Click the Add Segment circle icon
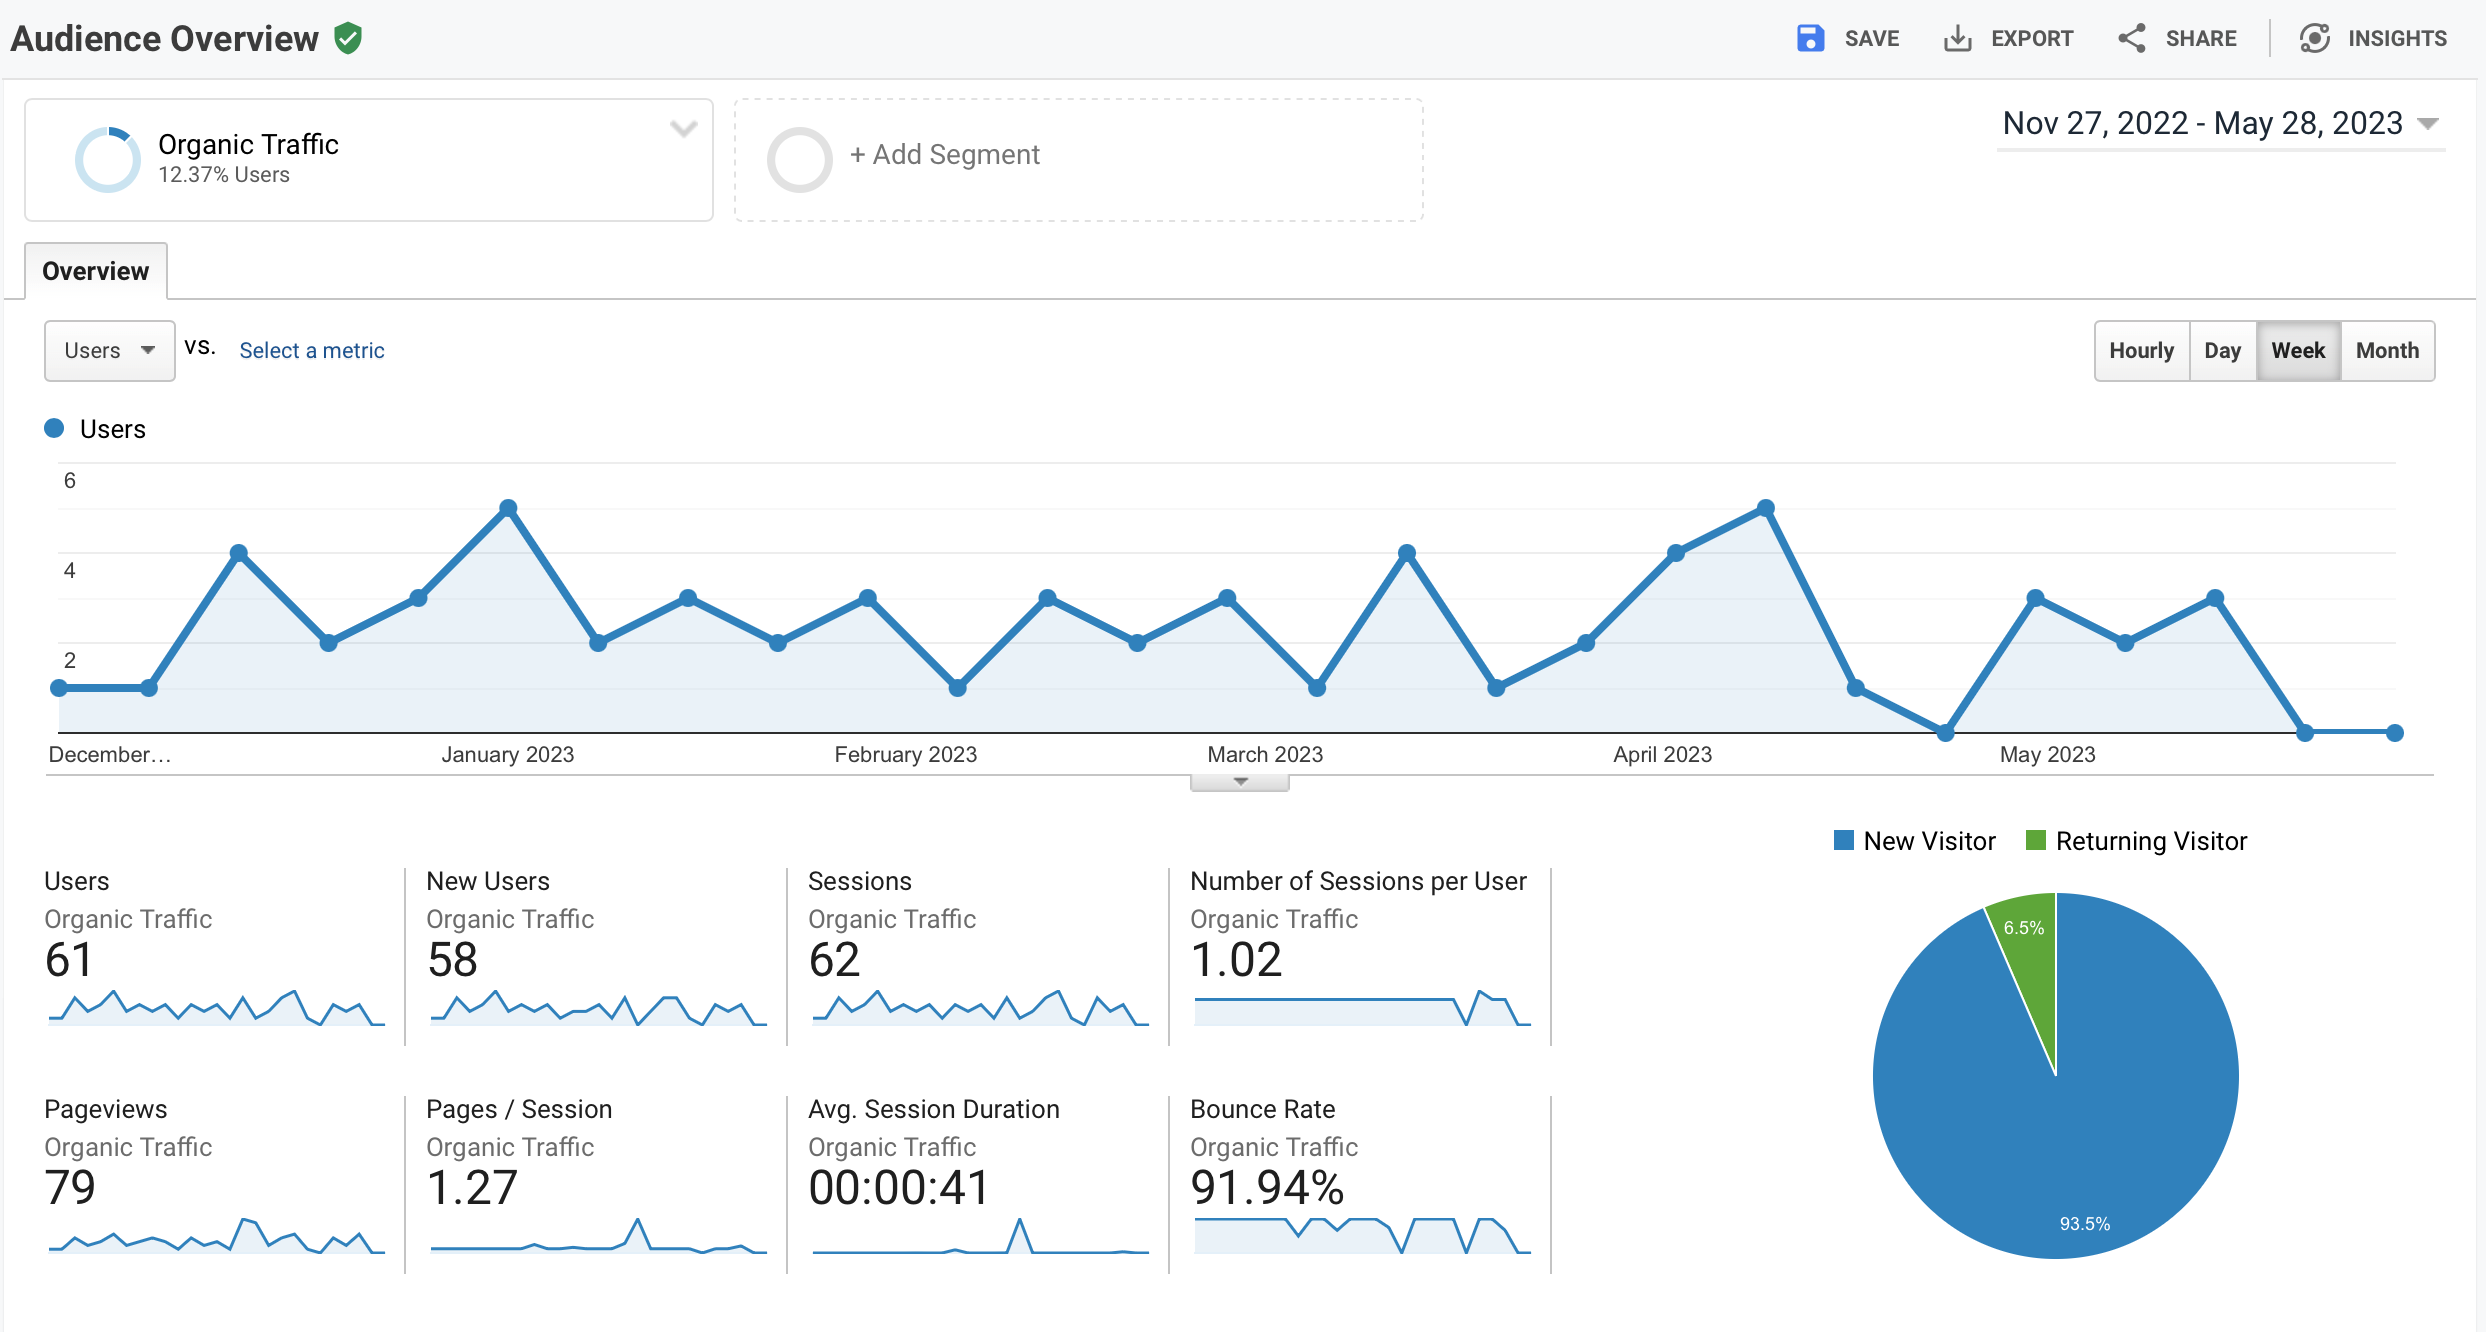This screenshot has width=2486, height=1332. 798,157
